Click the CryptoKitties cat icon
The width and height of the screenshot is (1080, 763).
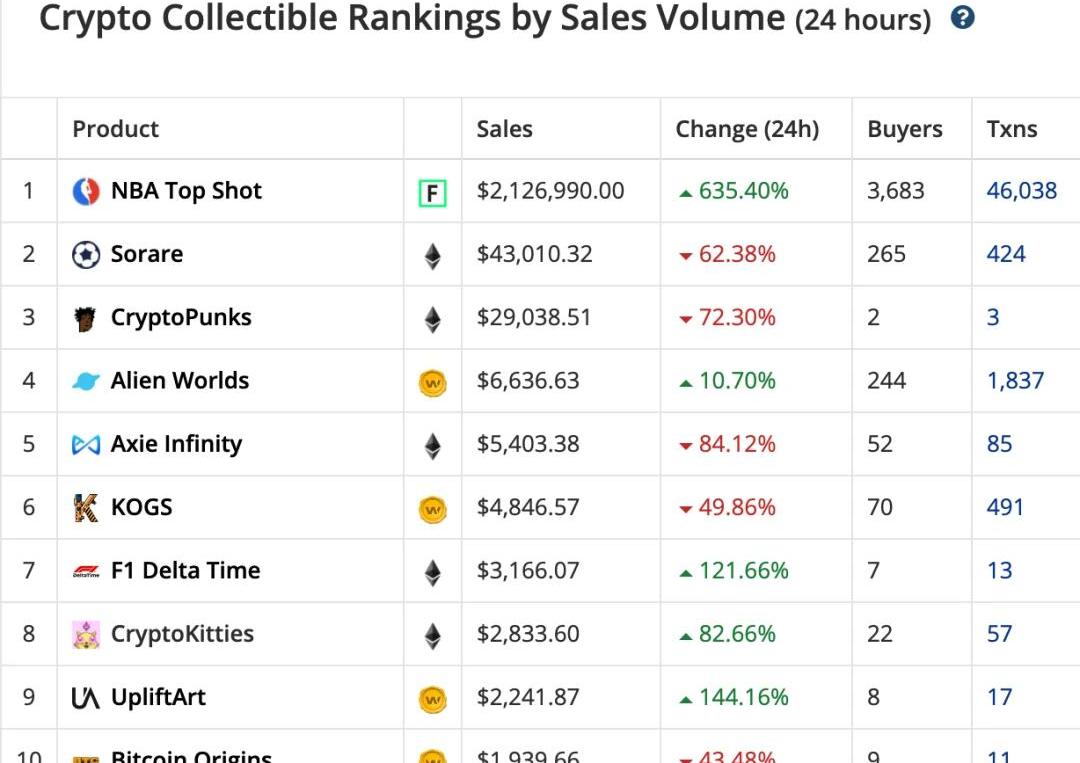86,635
